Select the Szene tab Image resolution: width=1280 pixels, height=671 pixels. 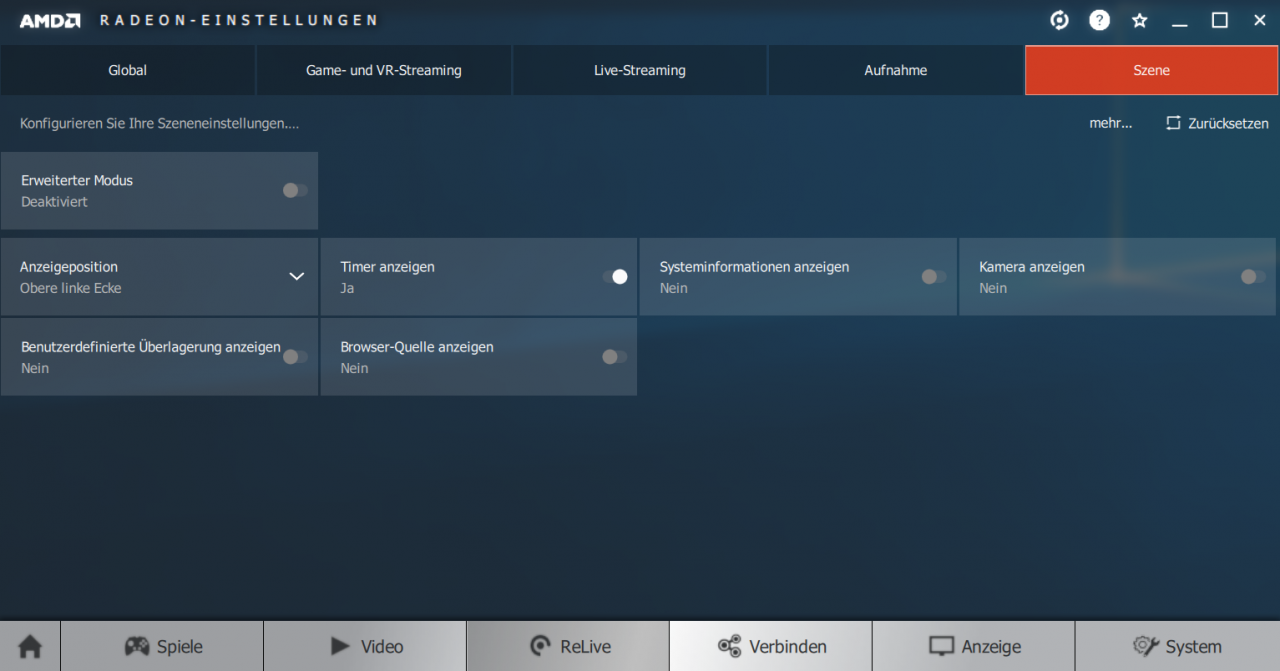1152,70
